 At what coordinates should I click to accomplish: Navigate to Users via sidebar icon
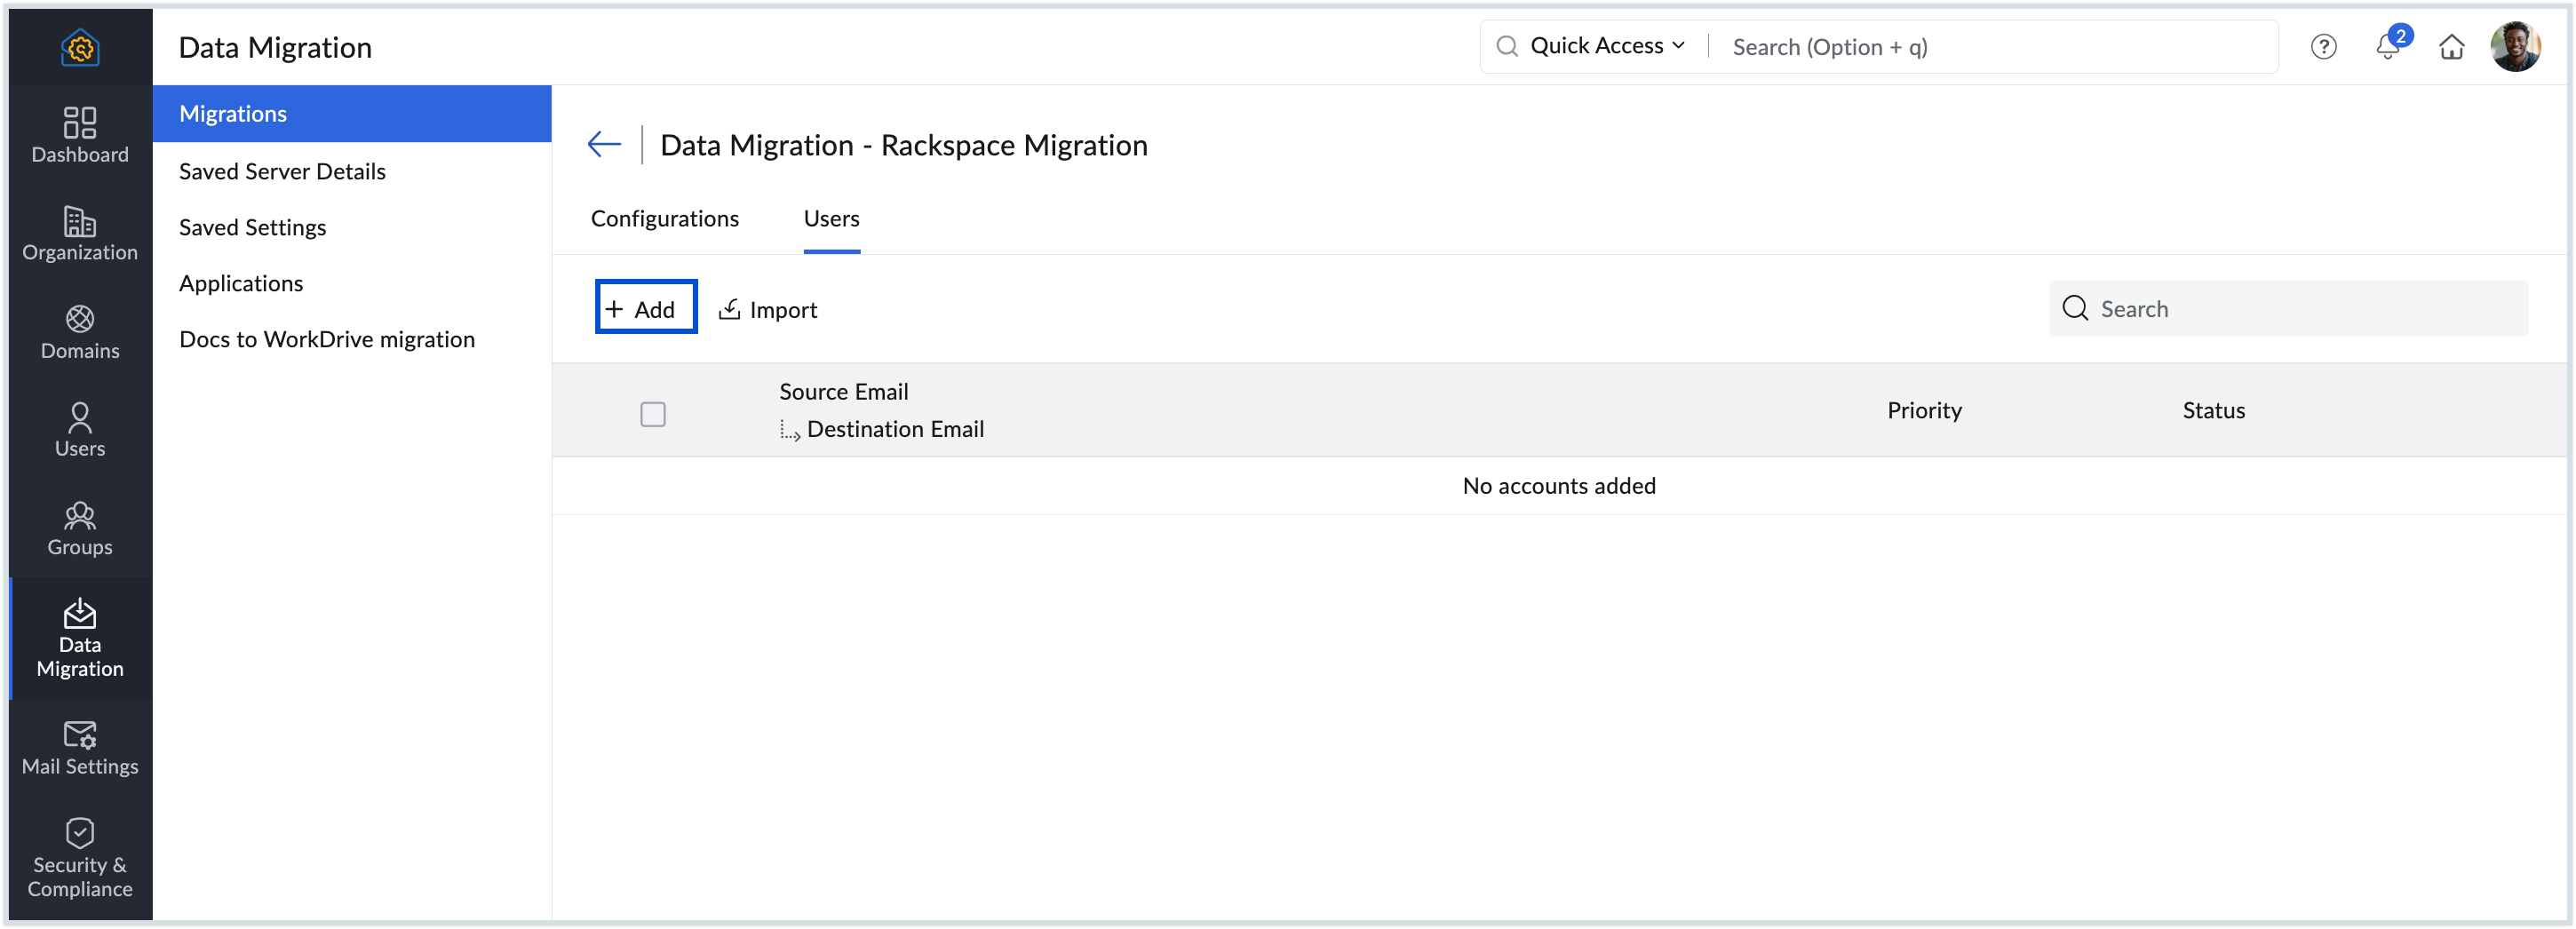pyautogui.click(x=79, y=430)
